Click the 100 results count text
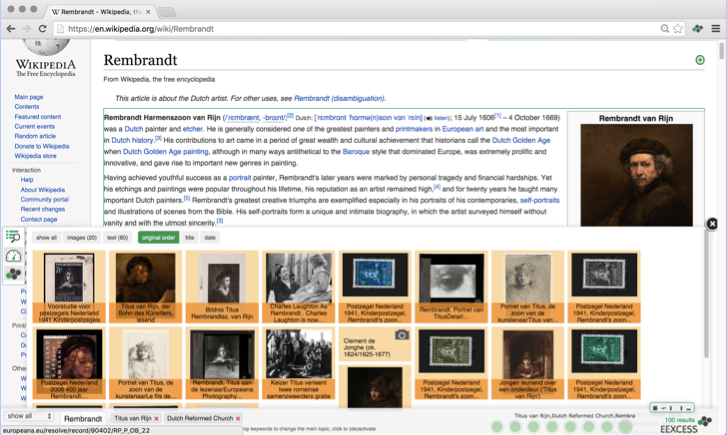This screenshot has width=727, height=435. tap(680, 420)
